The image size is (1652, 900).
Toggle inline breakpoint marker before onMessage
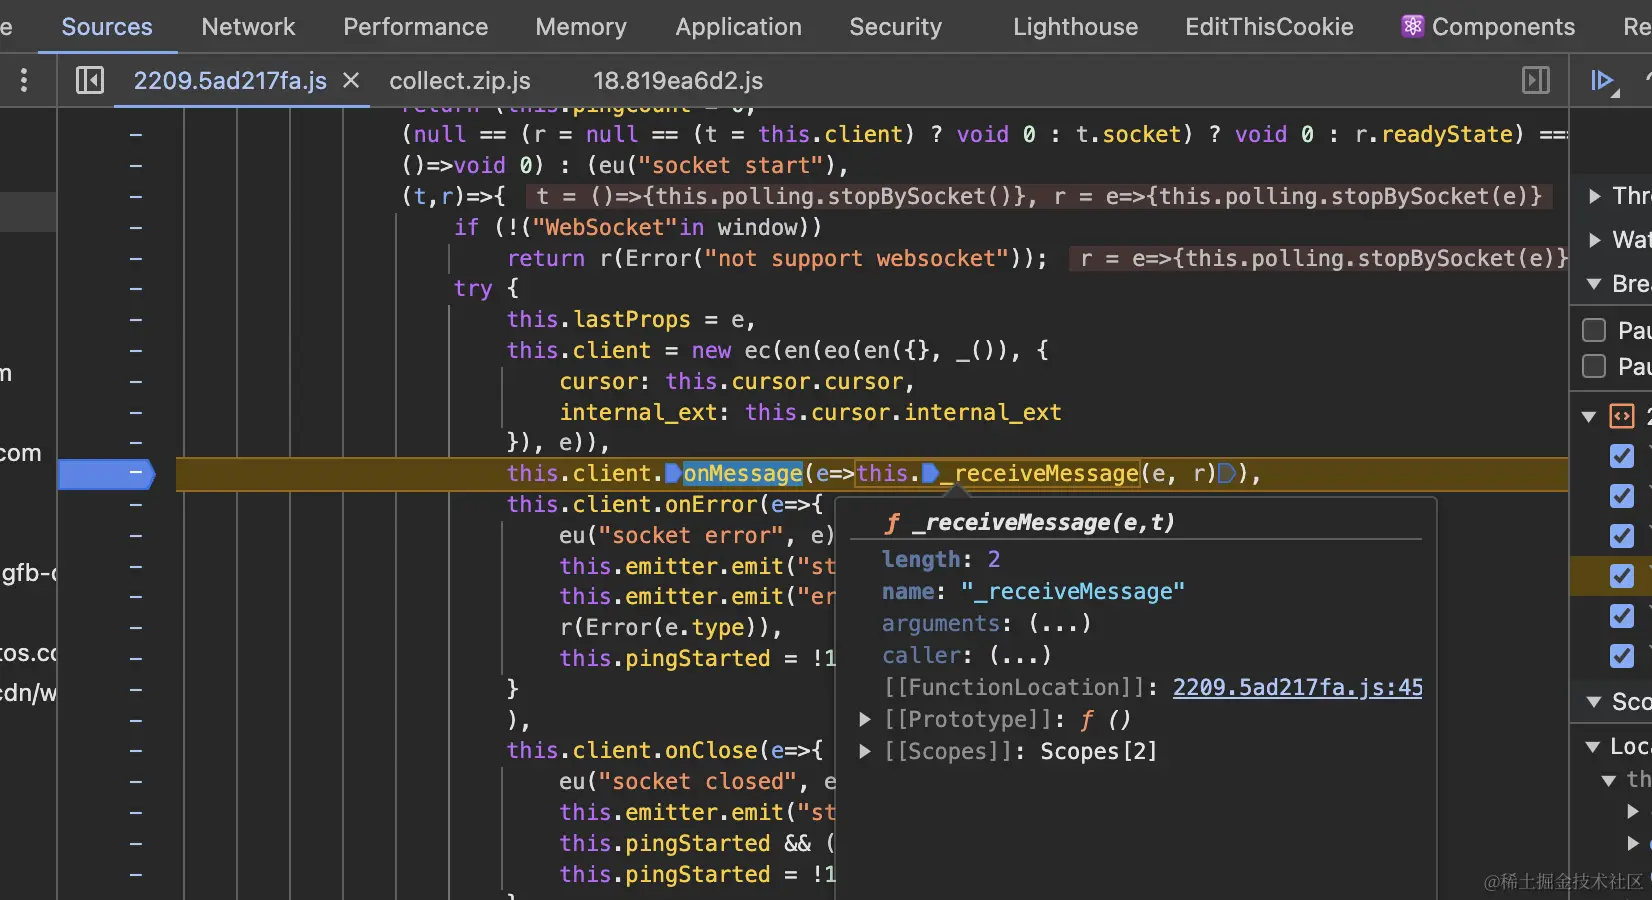[x=674, y=473]
